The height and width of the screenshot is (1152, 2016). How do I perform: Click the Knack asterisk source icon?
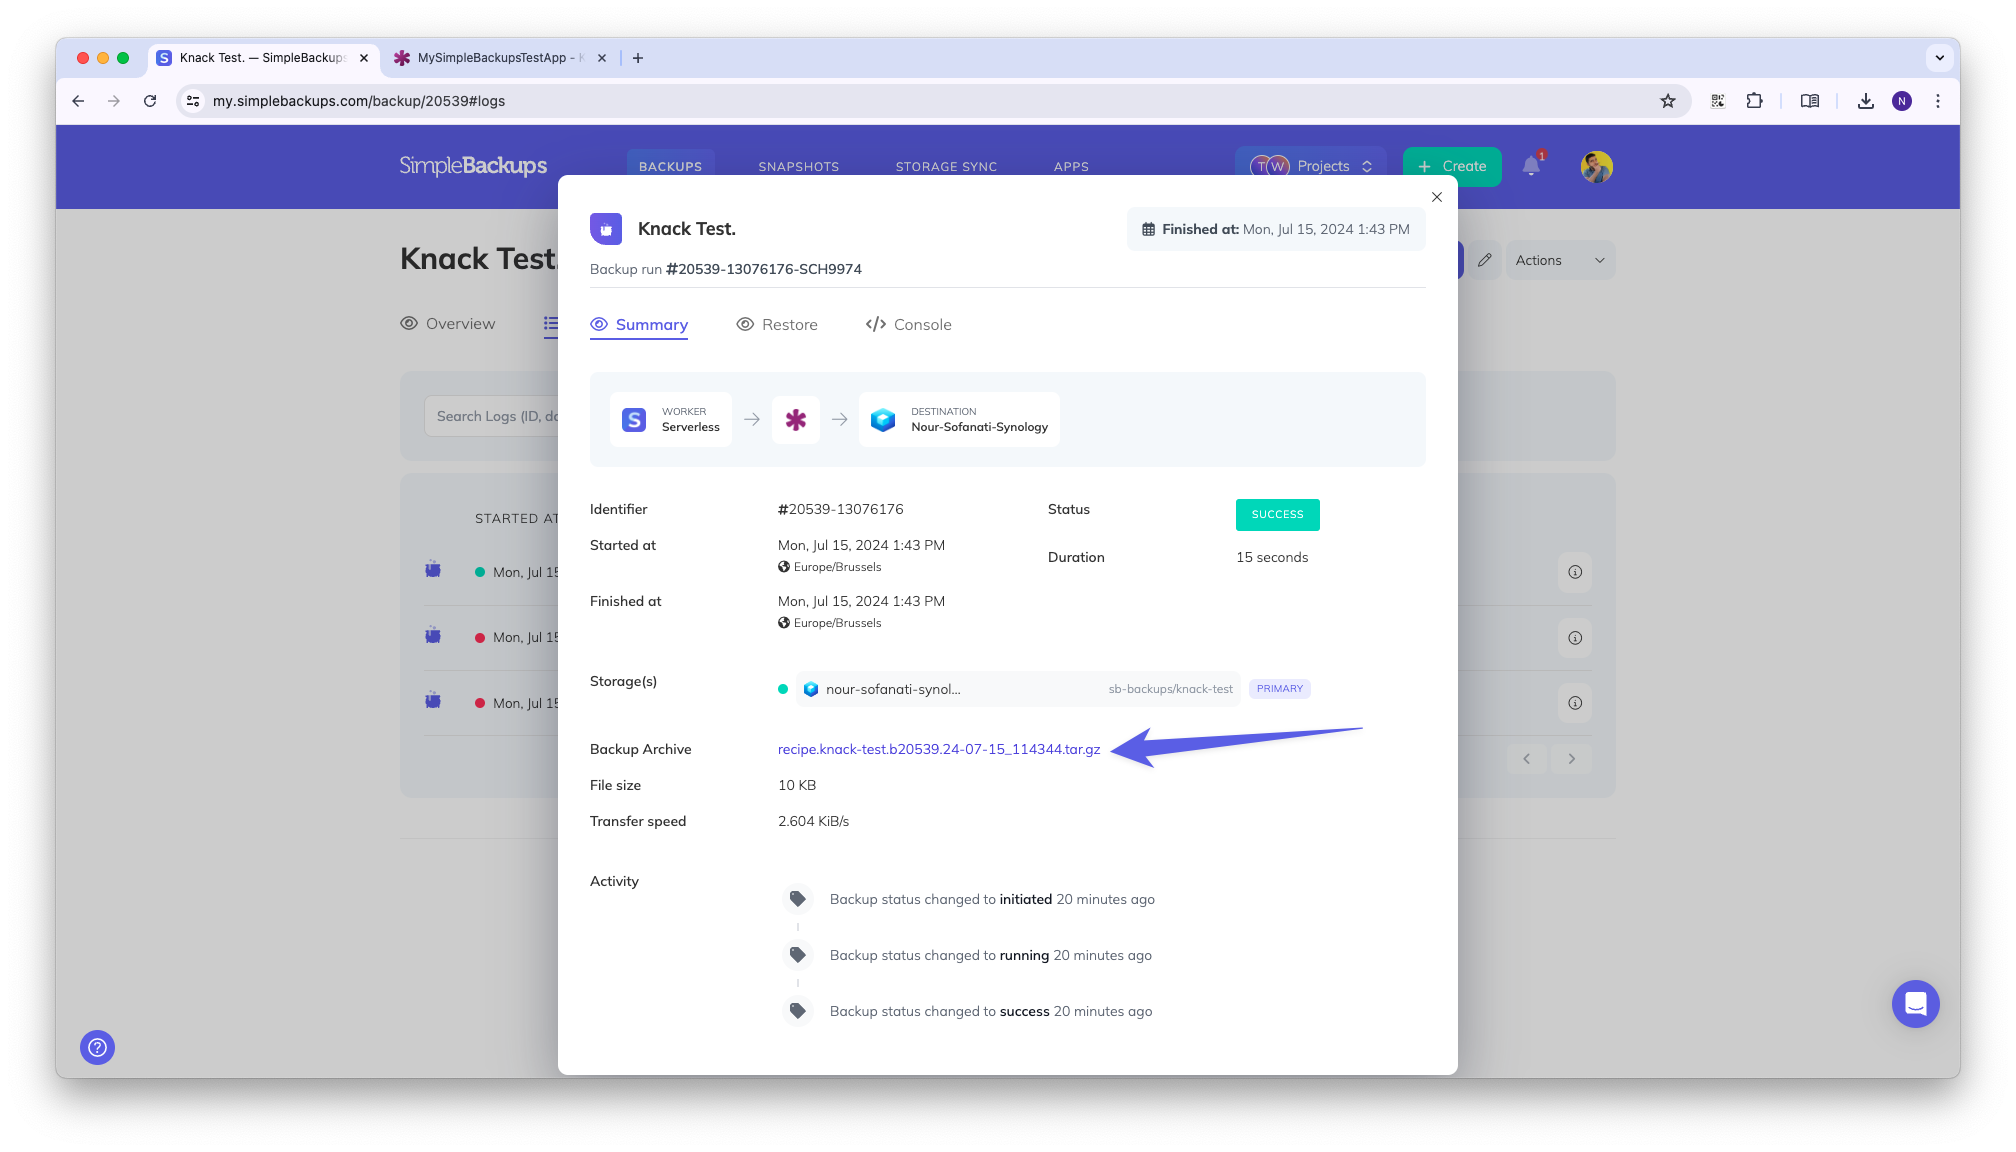point(796,420)
